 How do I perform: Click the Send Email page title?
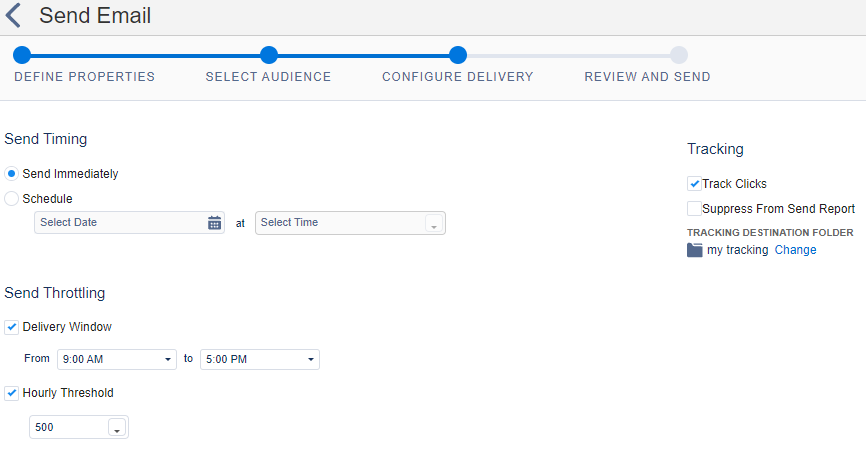(95, 15)
